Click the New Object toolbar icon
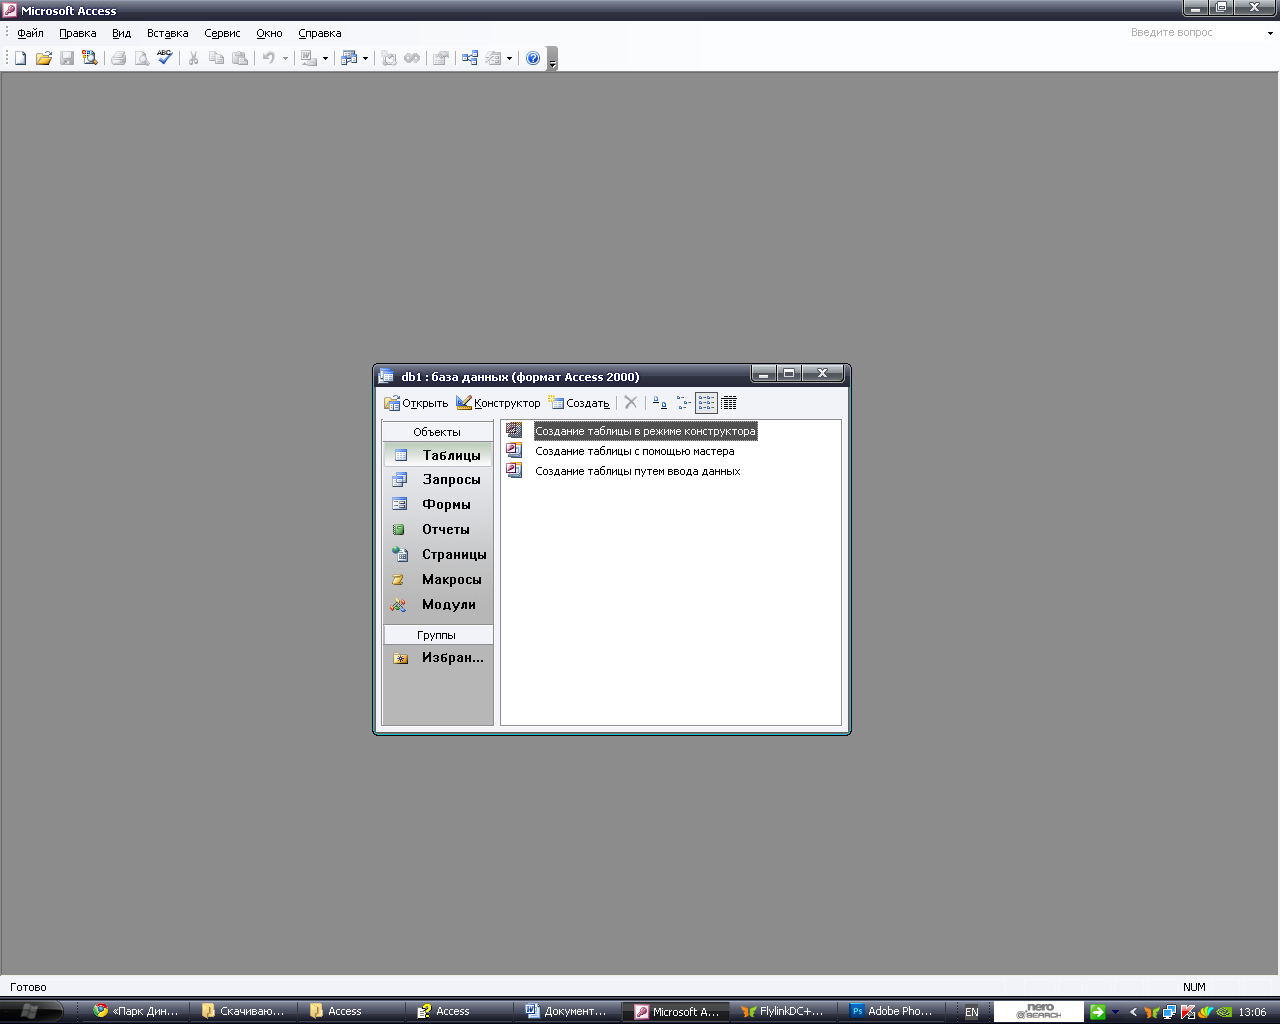 point(493,58)
